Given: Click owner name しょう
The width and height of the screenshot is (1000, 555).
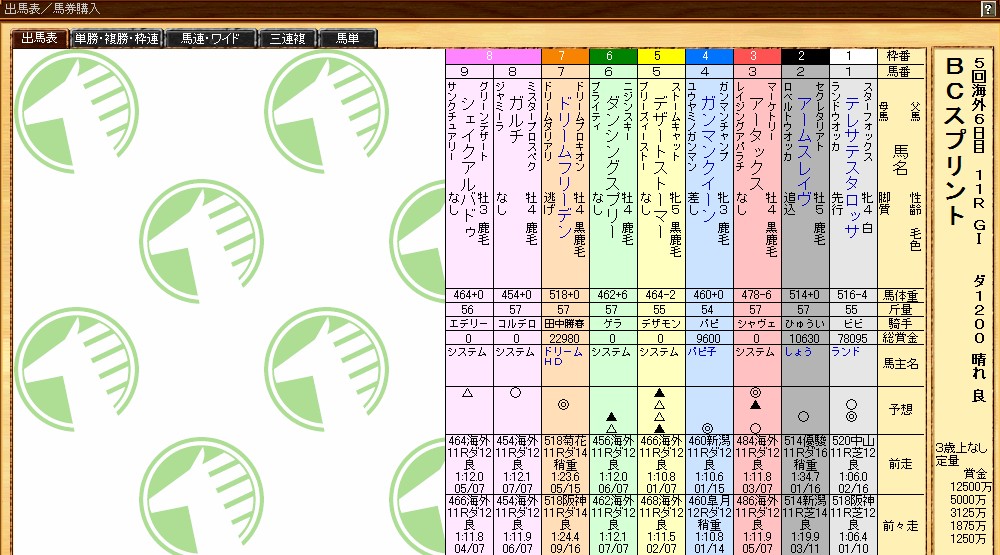Looking at the screenshot, I should [798, 352].
